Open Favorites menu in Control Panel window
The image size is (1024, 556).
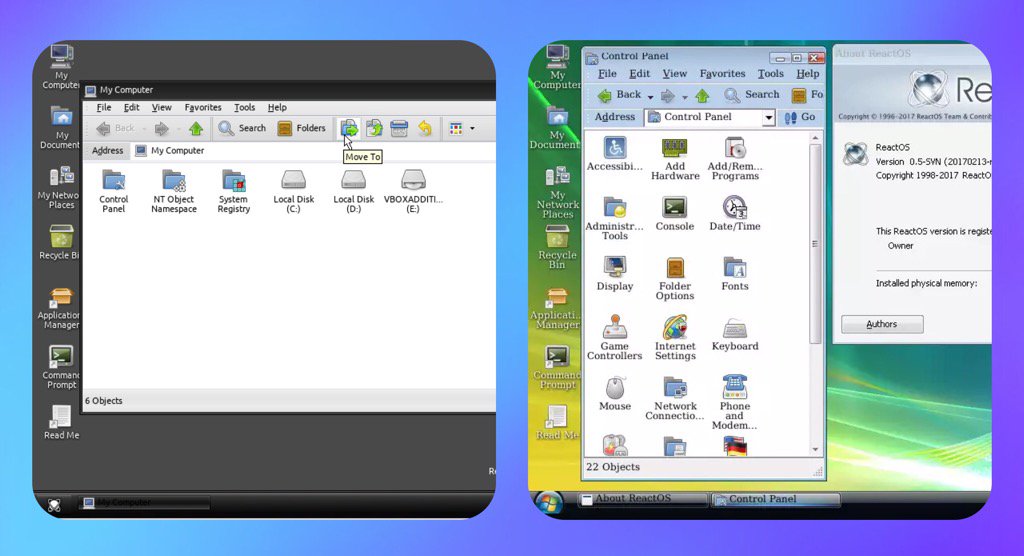pyautogui.click(x=722, y=74)
